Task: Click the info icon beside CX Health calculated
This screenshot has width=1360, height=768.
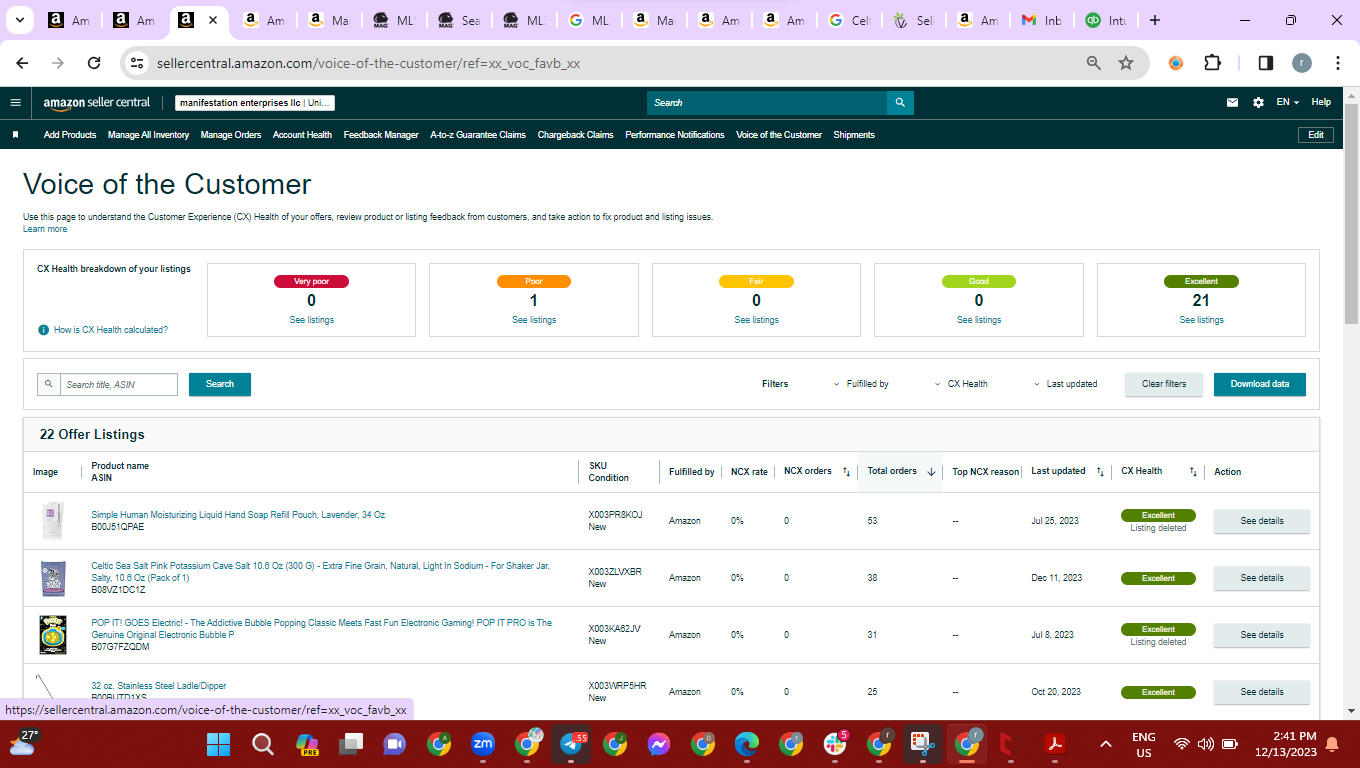Action: click(x=43, y=330)
